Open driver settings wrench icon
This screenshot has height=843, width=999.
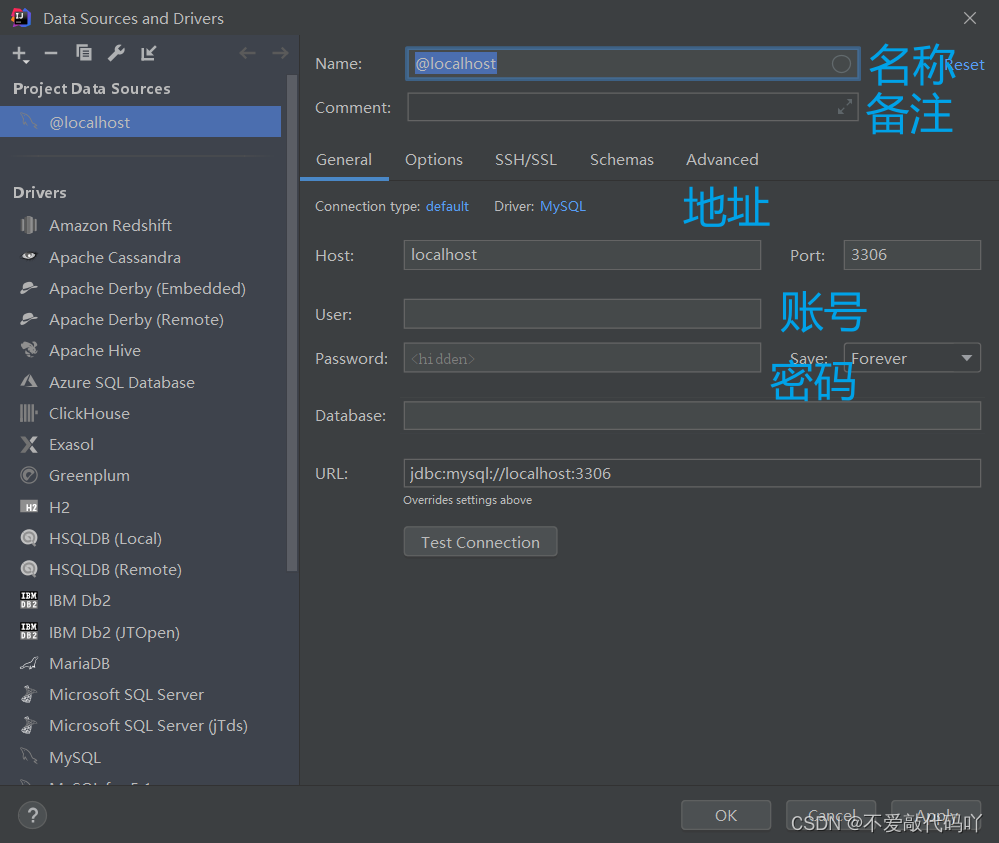(x=116, y=53)
